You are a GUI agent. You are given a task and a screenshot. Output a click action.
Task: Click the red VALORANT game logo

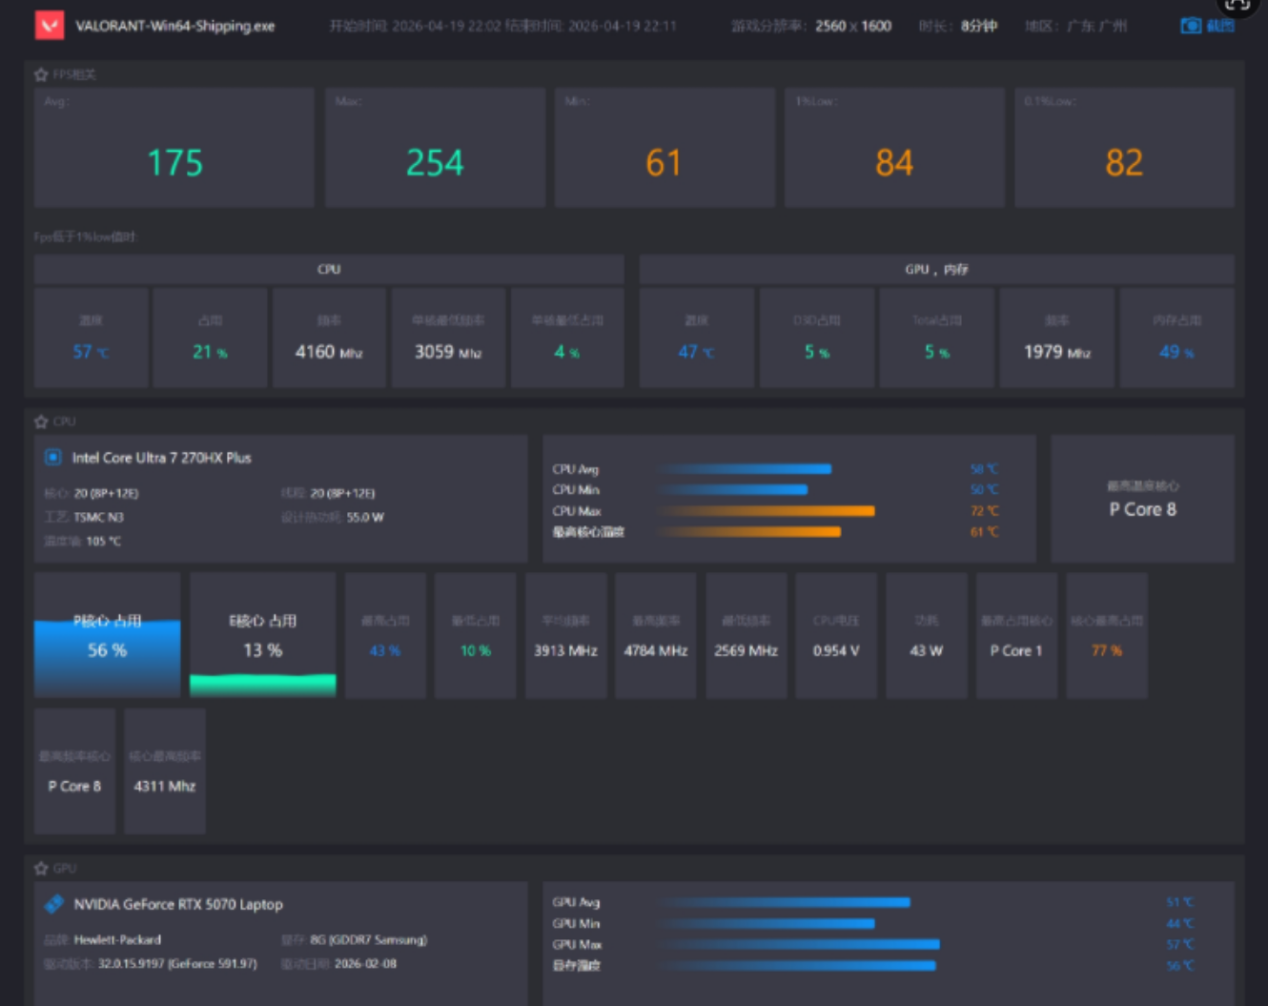tap(49, 25)
